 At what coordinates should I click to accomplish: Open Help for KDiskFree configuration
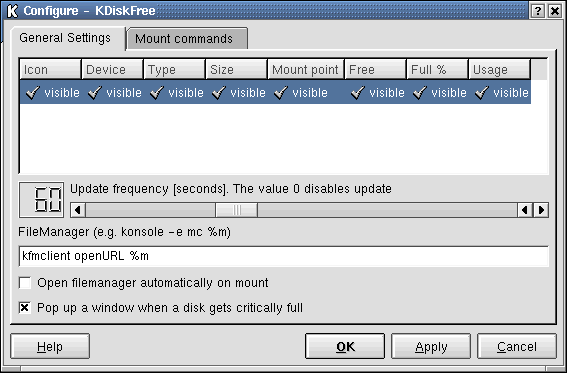[x=50, y=346]
